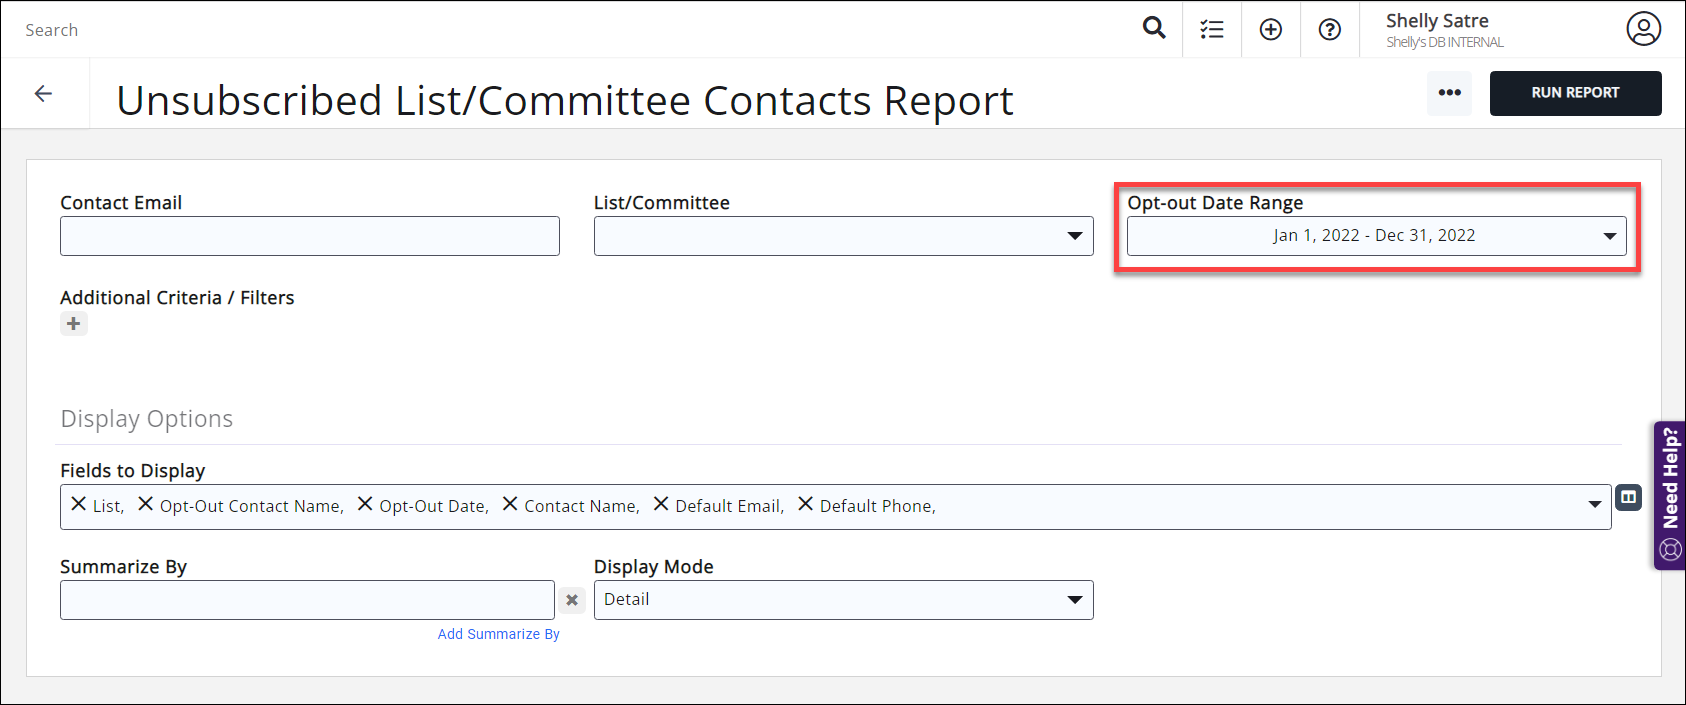The height and width of the screenshot is (705, 1686).
Task: Expand the Fields to Display dropdown arrow
Action: coord(1594,505)
